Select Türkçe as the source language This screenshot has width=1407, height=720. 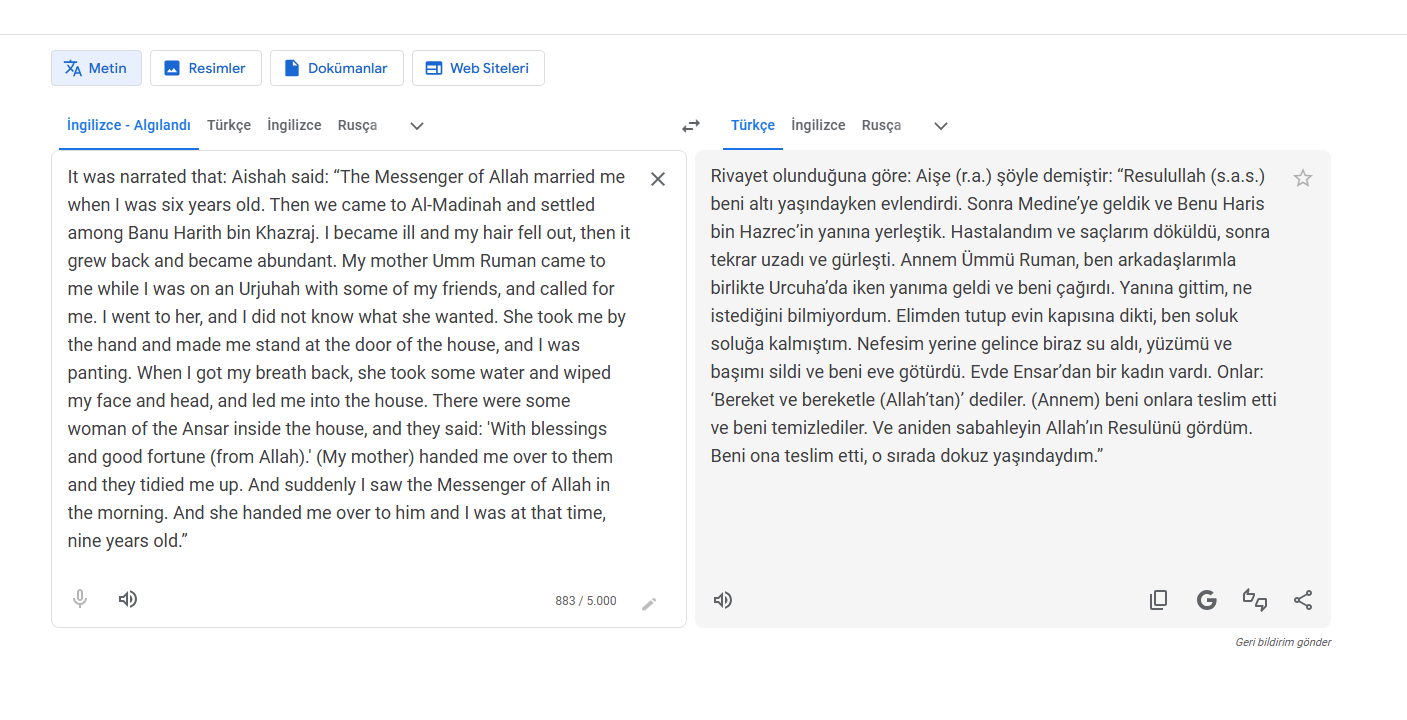pyautogui.click(x=229, y=125)
